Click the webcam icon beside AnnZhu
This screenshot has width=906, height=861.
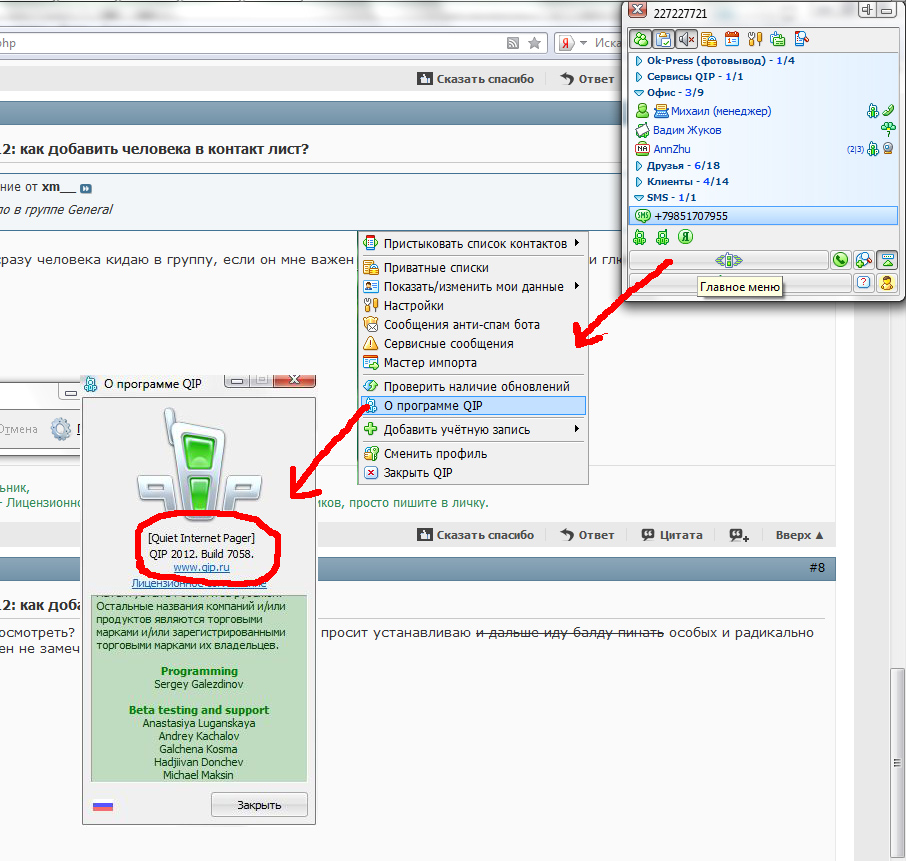pyautogui.click(x=888, y=149)
